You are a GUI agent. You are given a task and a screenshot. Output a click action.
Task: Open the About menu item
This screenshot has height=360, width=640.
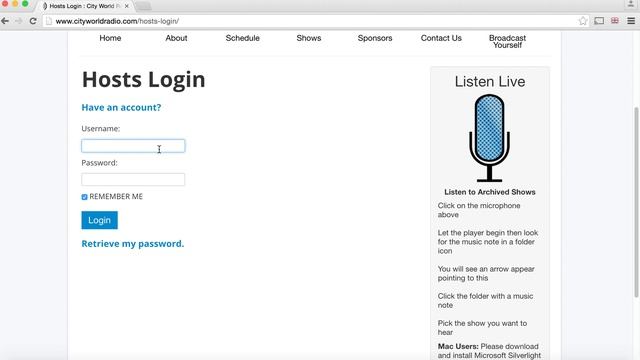[x=176, y=38]
